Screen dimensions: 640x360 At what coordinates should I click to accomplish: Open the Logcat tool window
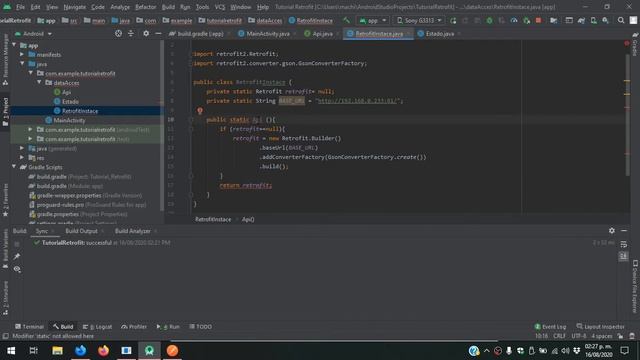pyautogui.click(x=97, y=327)
